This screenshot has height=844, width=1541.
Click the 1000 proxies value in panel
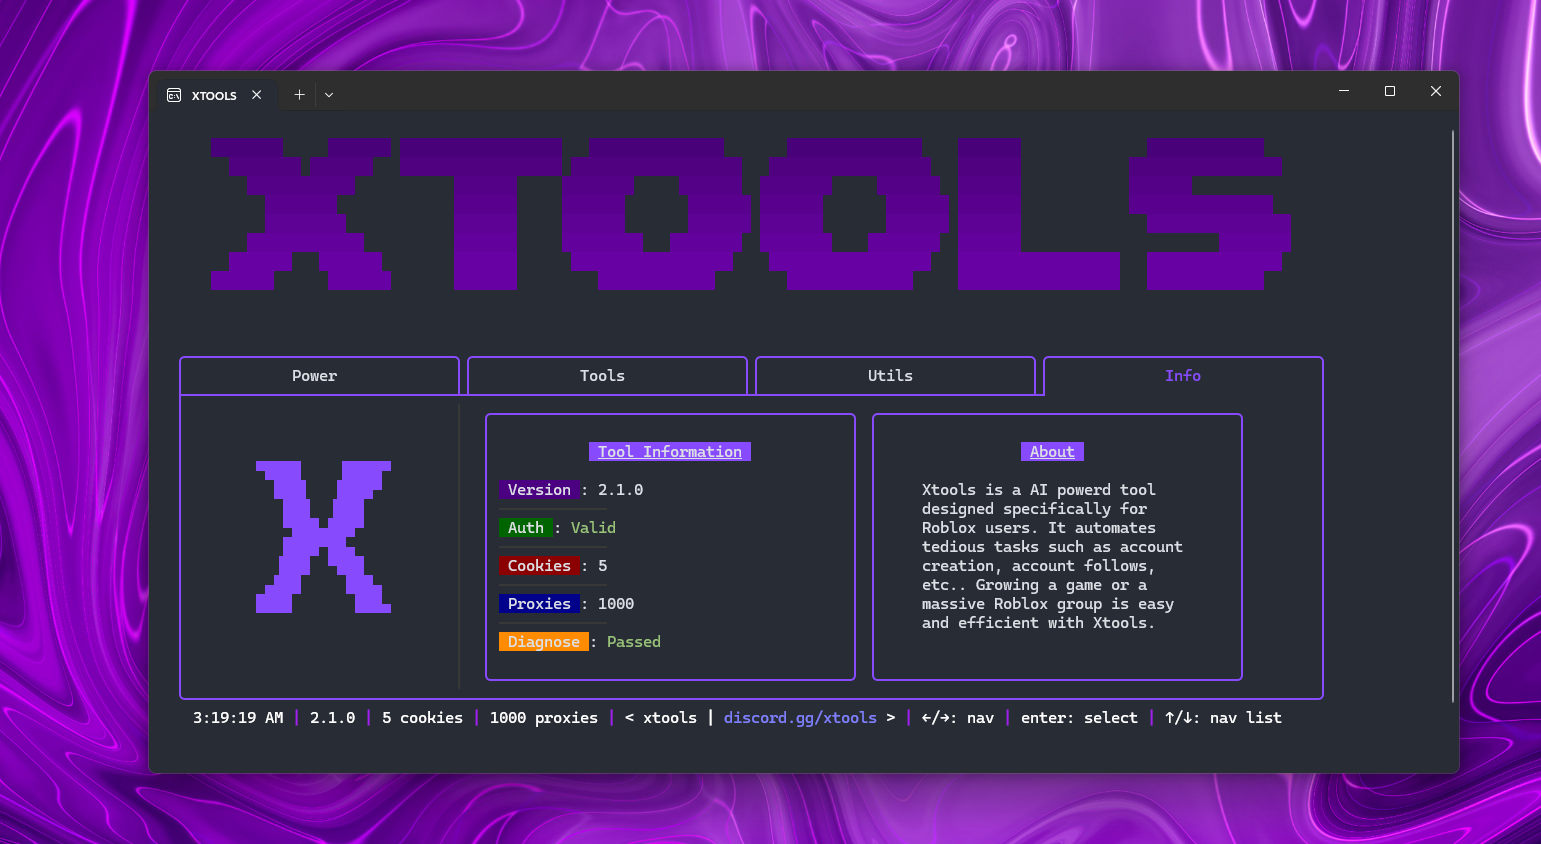616,604
